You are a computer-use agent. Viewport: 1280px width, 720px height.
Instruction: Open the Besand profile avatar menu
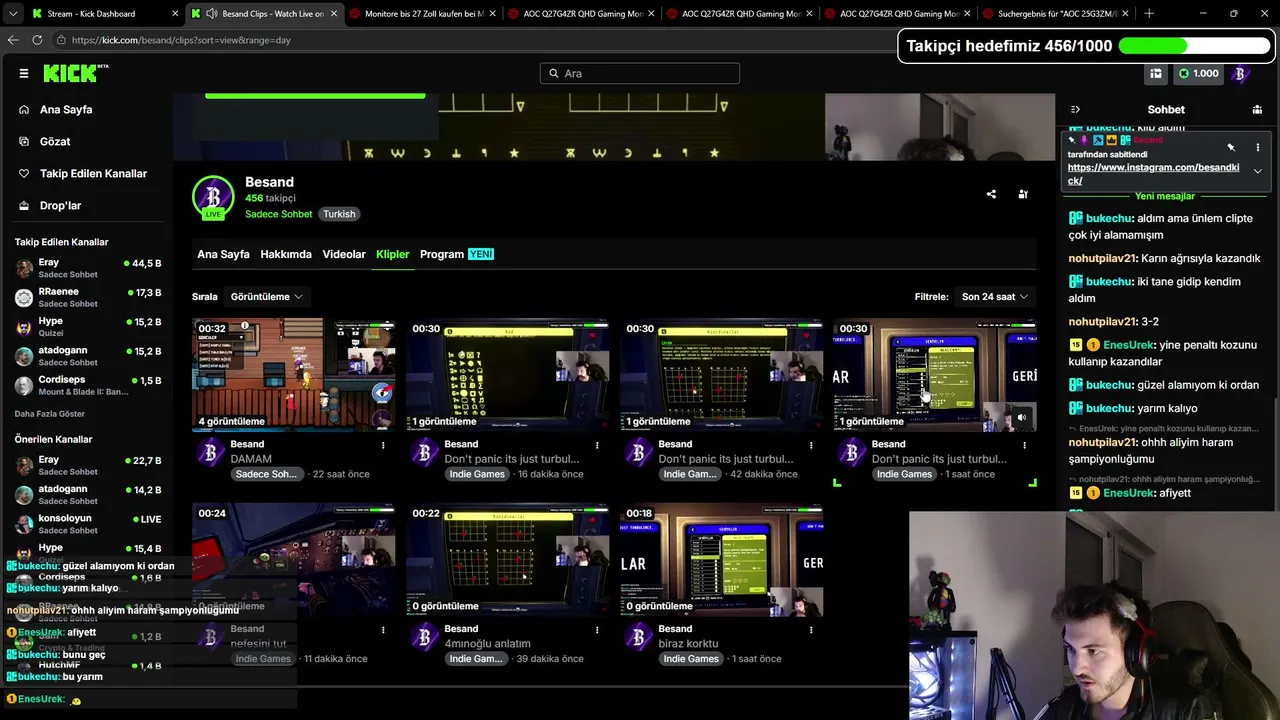point(1241,73)
